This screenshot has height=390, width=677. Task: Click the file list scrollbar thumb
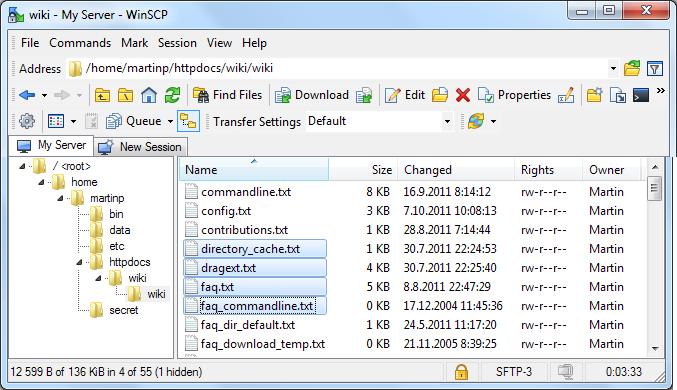(655, 188)
